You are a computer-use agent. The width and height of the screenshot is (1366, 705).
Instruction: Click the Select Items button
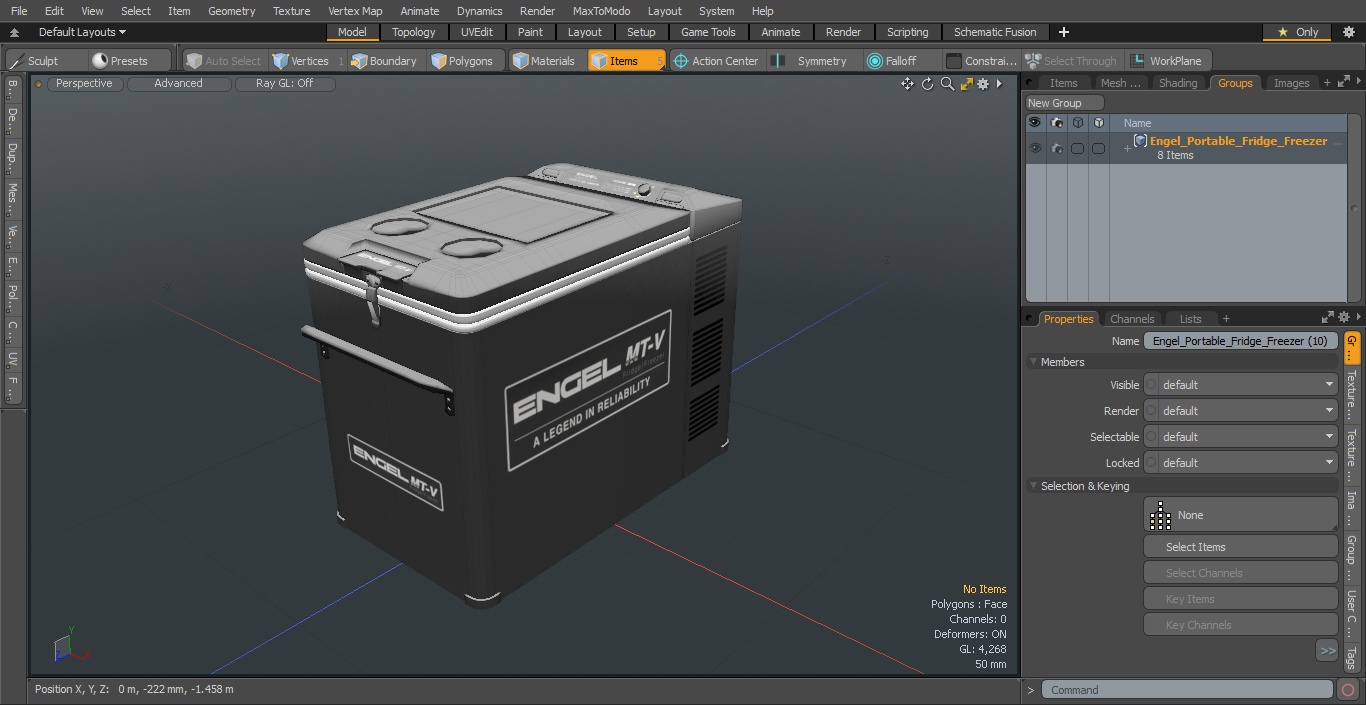(1241, 547)
